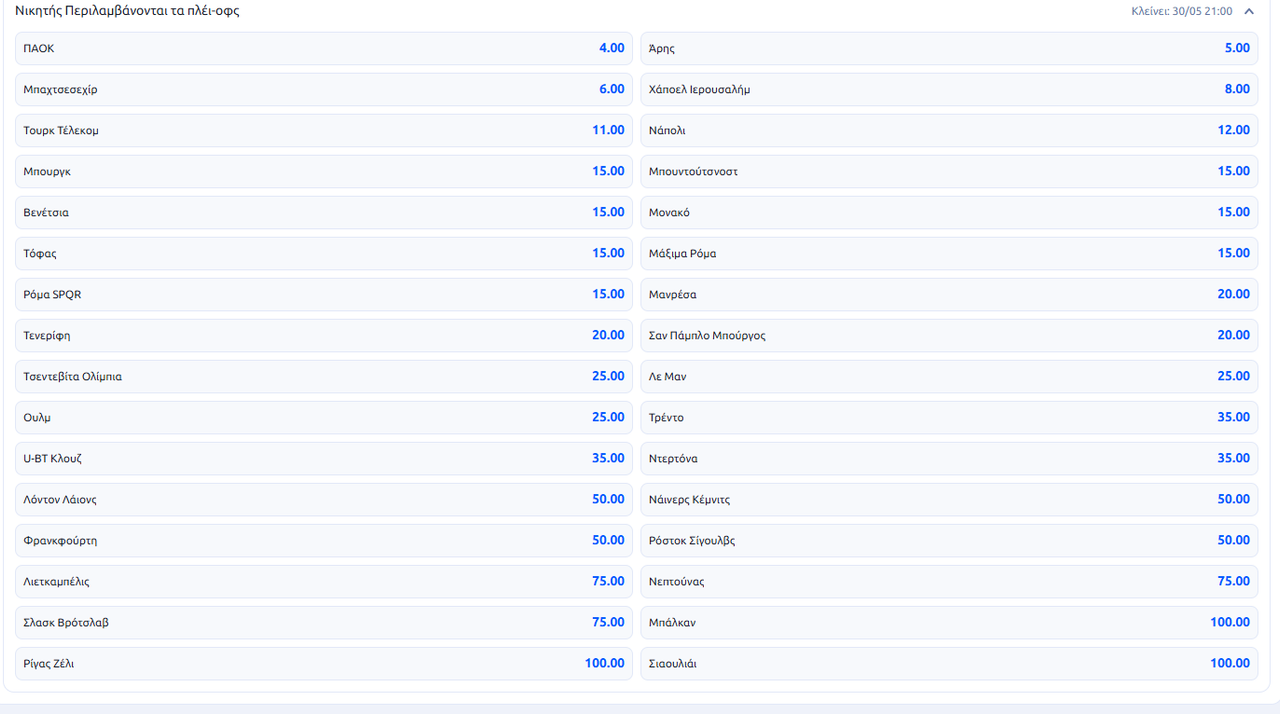Pick Μπουντούτσνοστ at 15.00

pyautogui.click(x=949, y=171)
